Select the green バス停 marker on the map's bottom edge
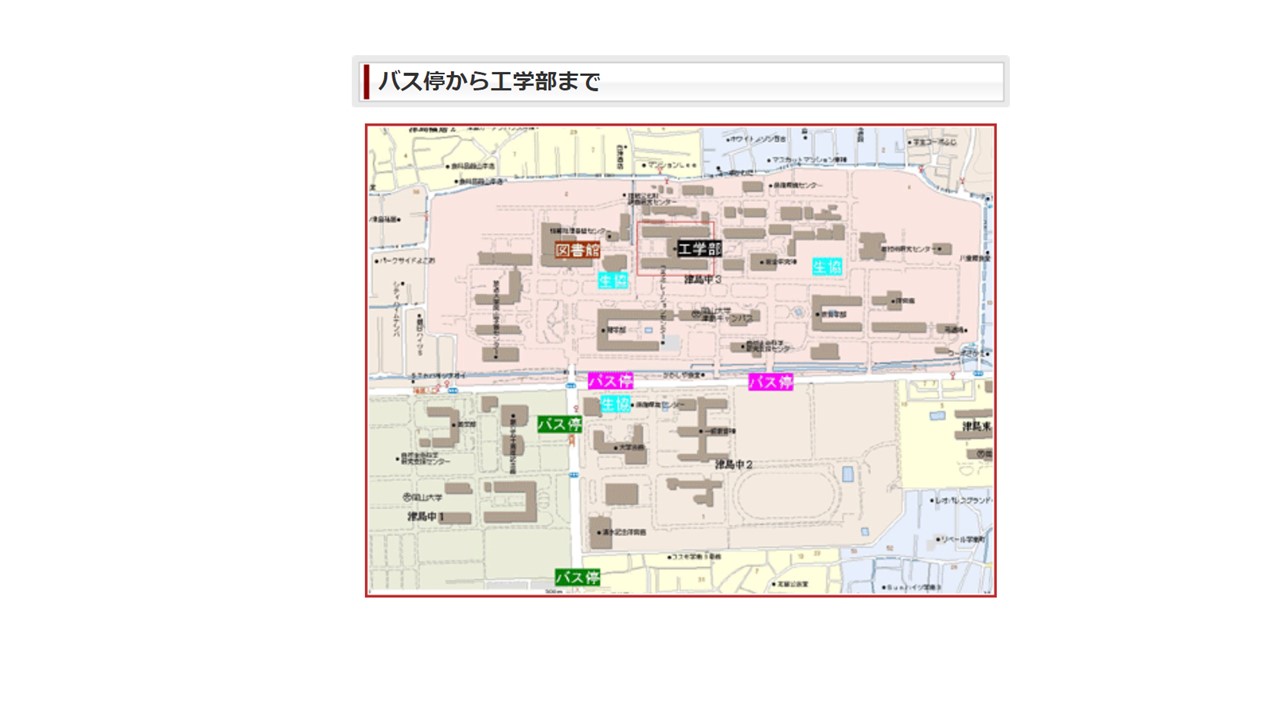Image resolution: width=1280 pixels, height=720 pixels. point(577,578)
